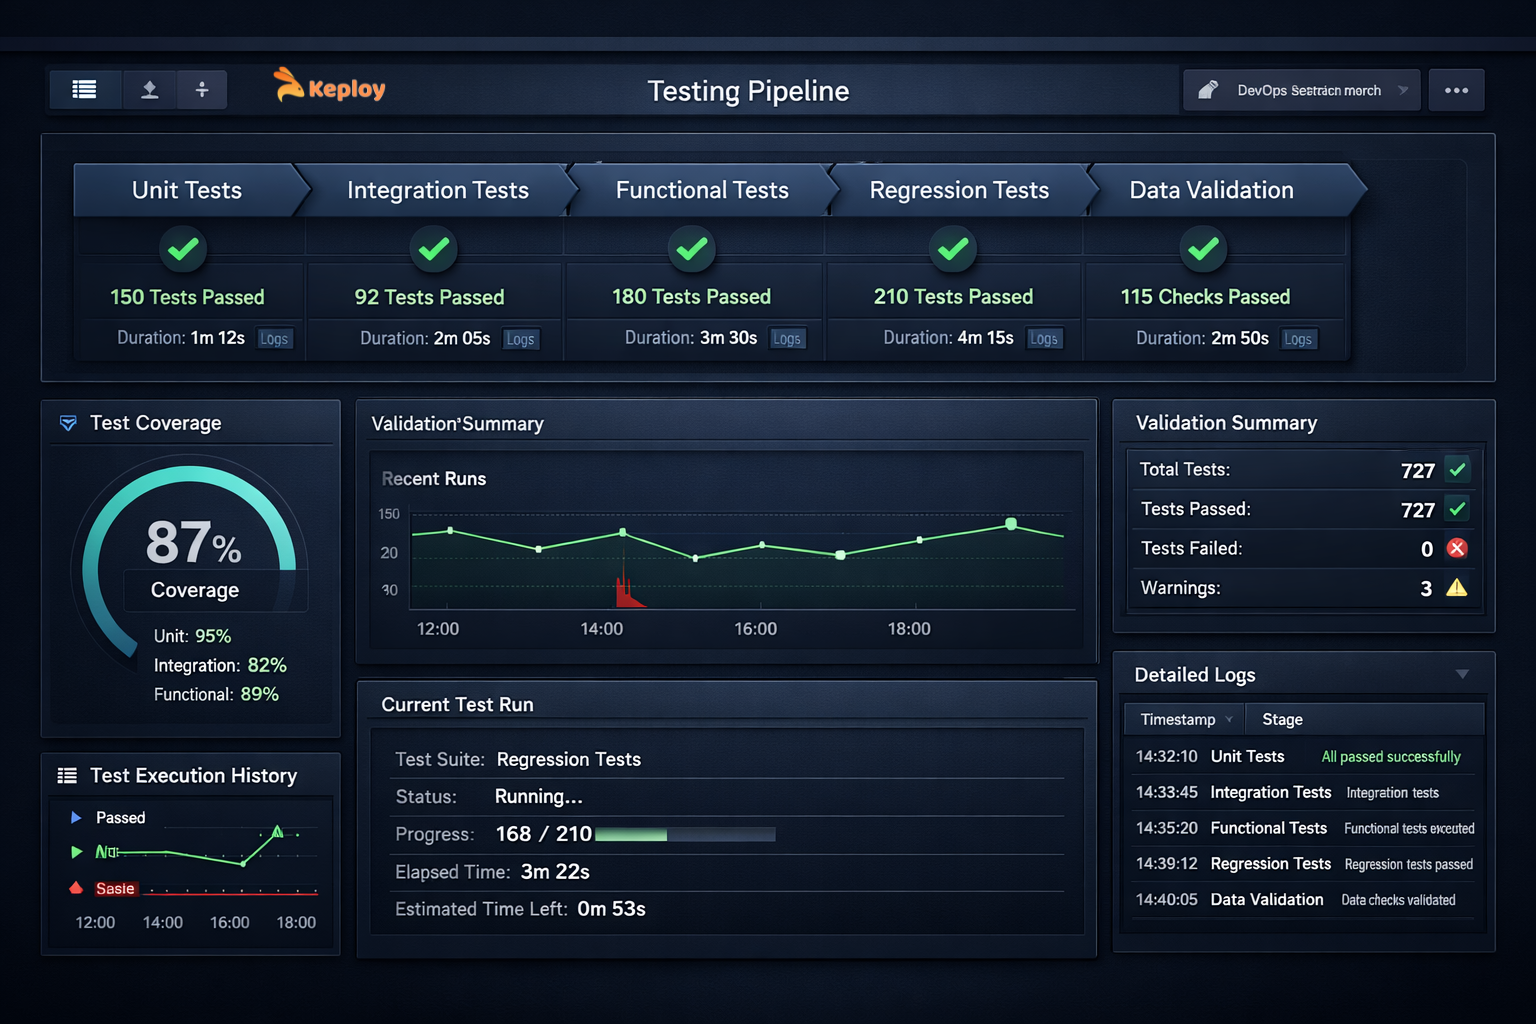Collapse the Detailed Logs panel
This screenshot has width=1536, height=1024.
pyautogui.click(x=1462, y=674)
